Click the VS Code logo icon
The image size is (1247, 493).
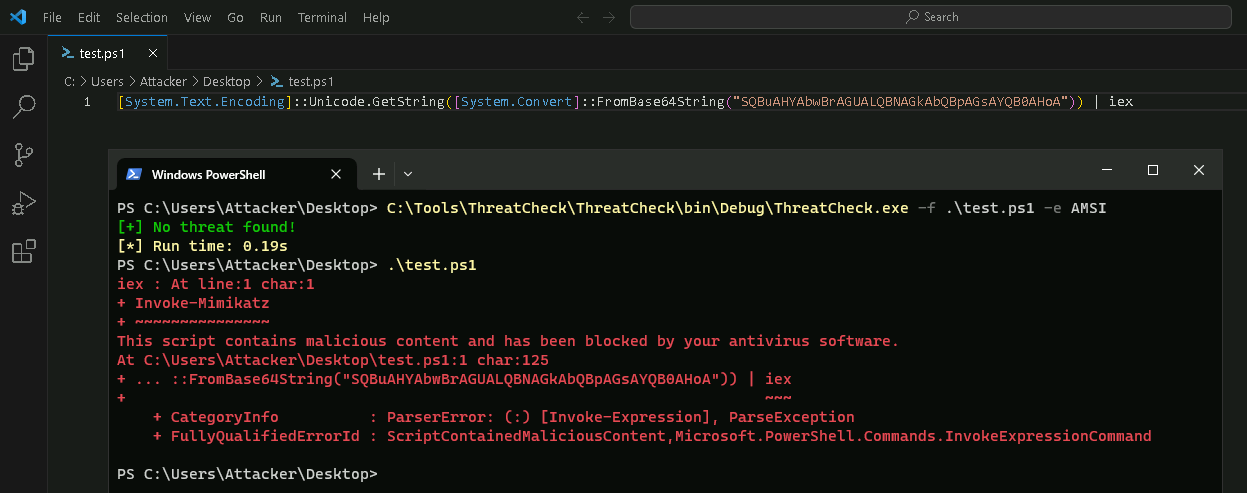(17, 17)
